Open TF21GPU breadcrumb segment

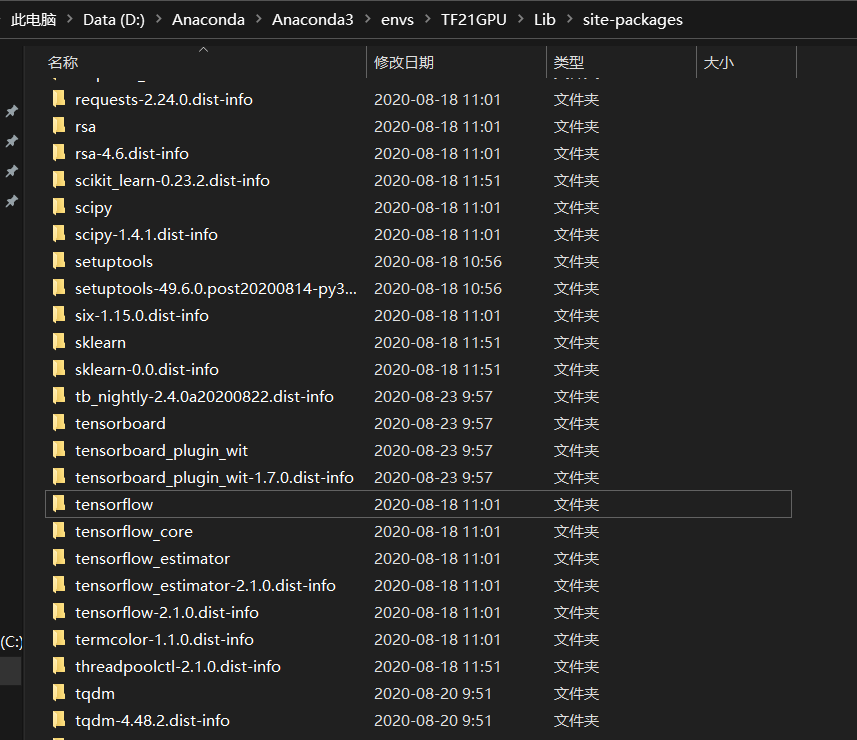click(474, 20)
